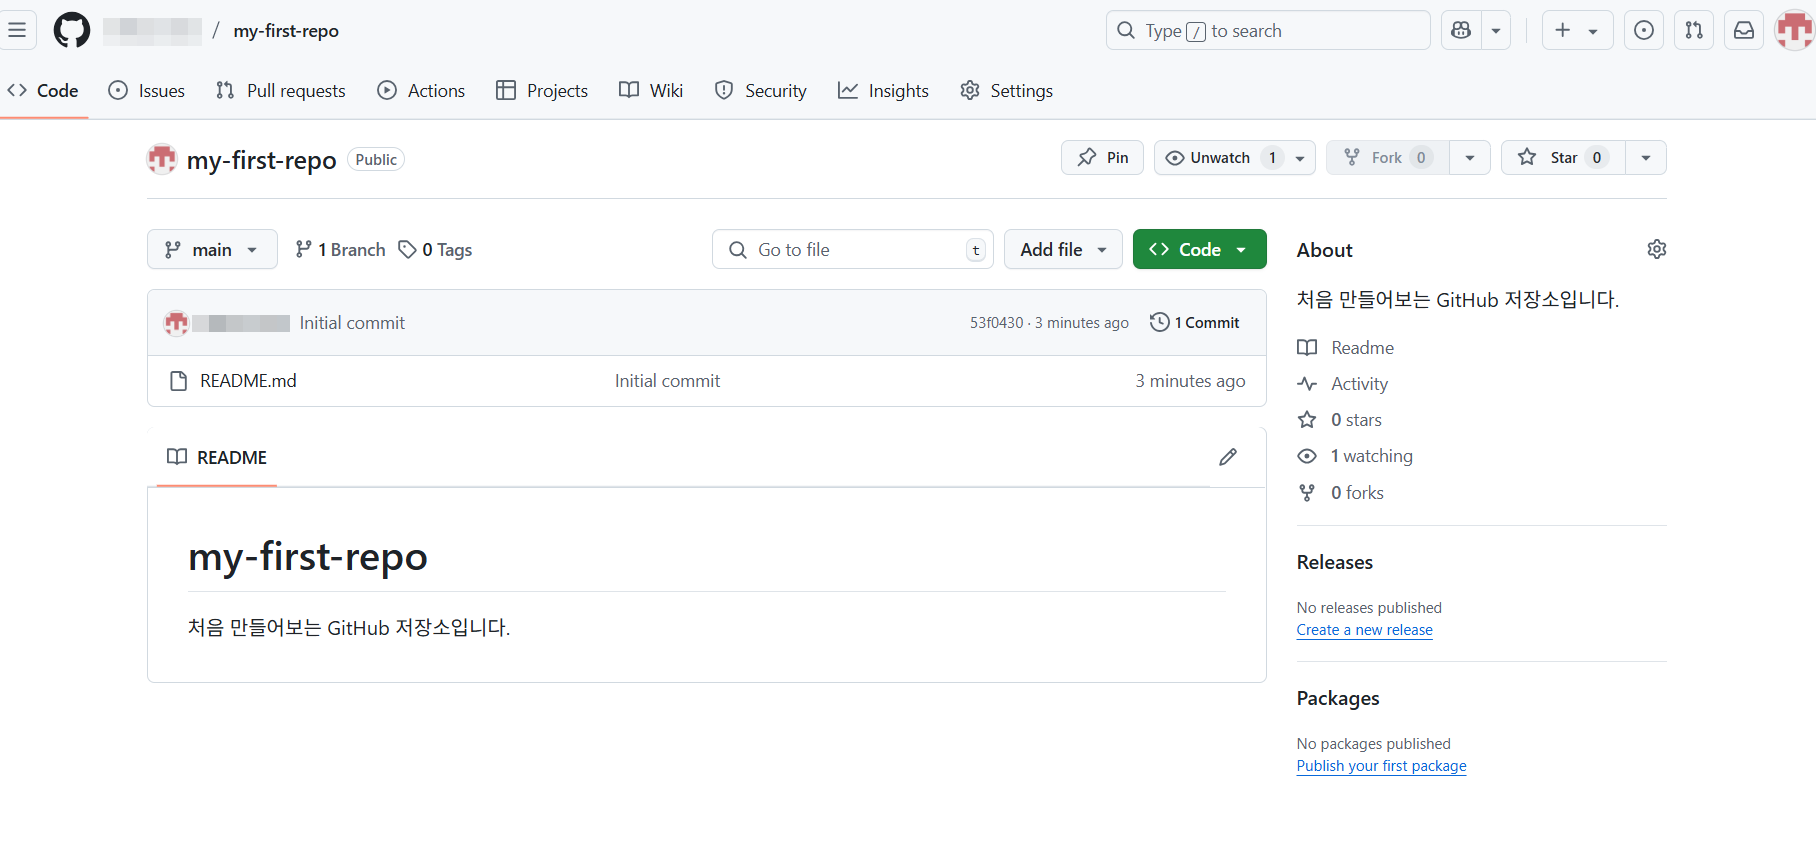This screenshot has height=842, width=1816.
Task: Edit README with the pencil icon
Action: tap(1228, 457)
